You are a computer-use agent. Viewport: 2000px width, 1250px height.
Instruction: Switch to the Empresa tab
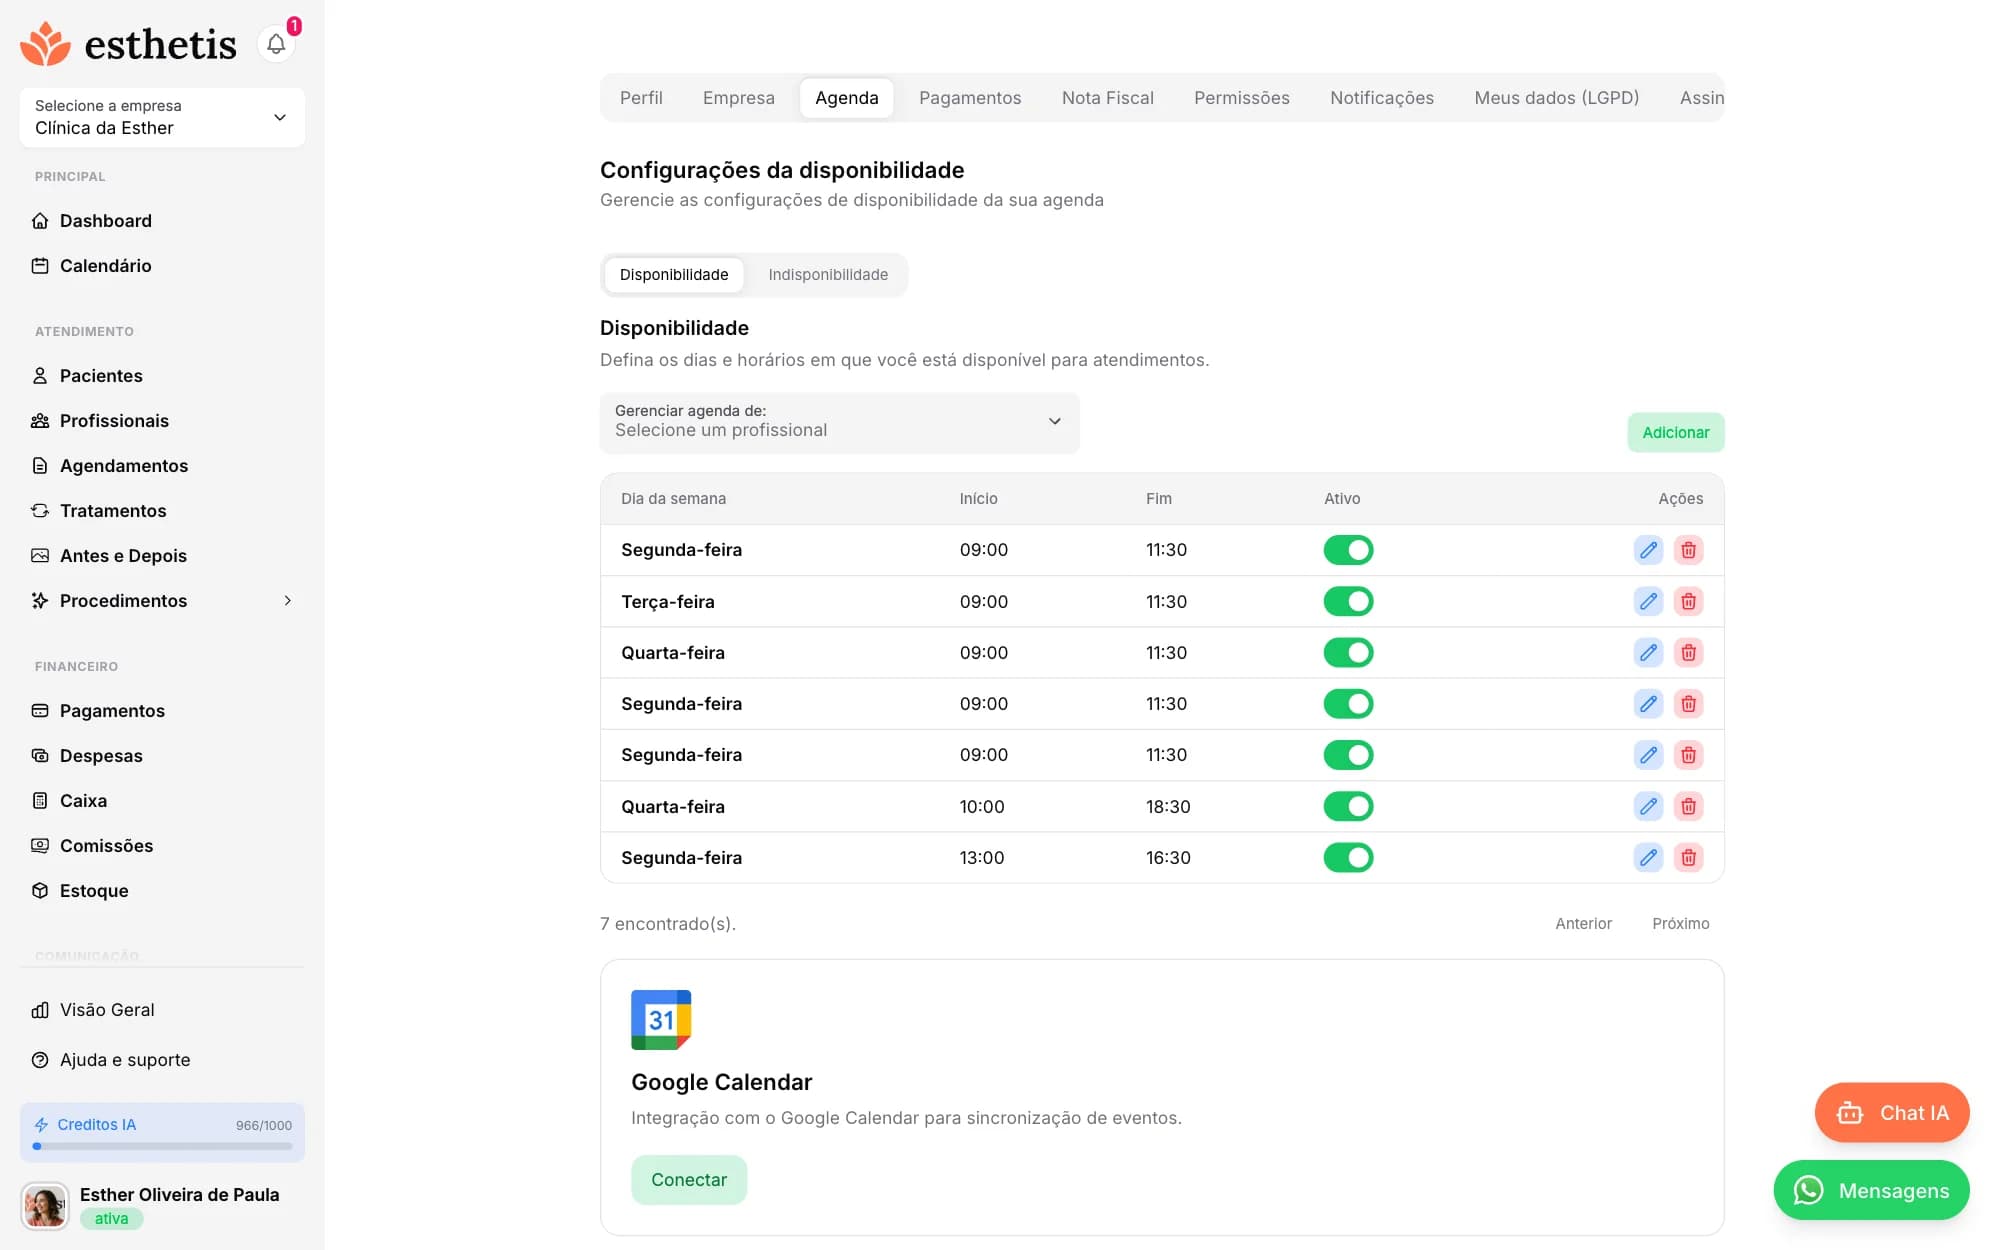pyautogui.click(x=738, y=98)
